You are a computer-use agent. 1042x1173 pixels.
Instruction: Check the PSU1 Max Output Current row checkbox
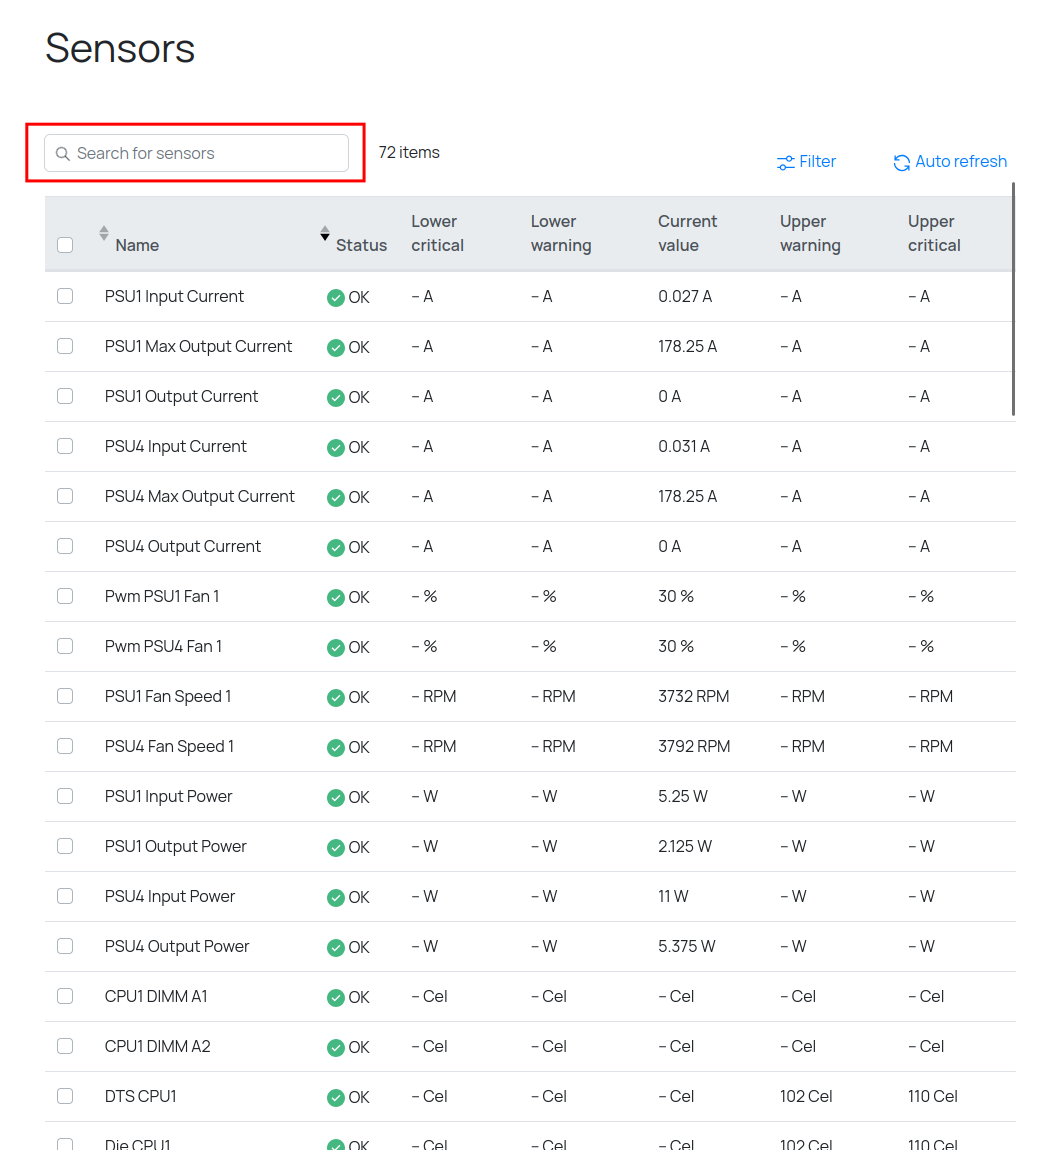(x=65, y=346)
